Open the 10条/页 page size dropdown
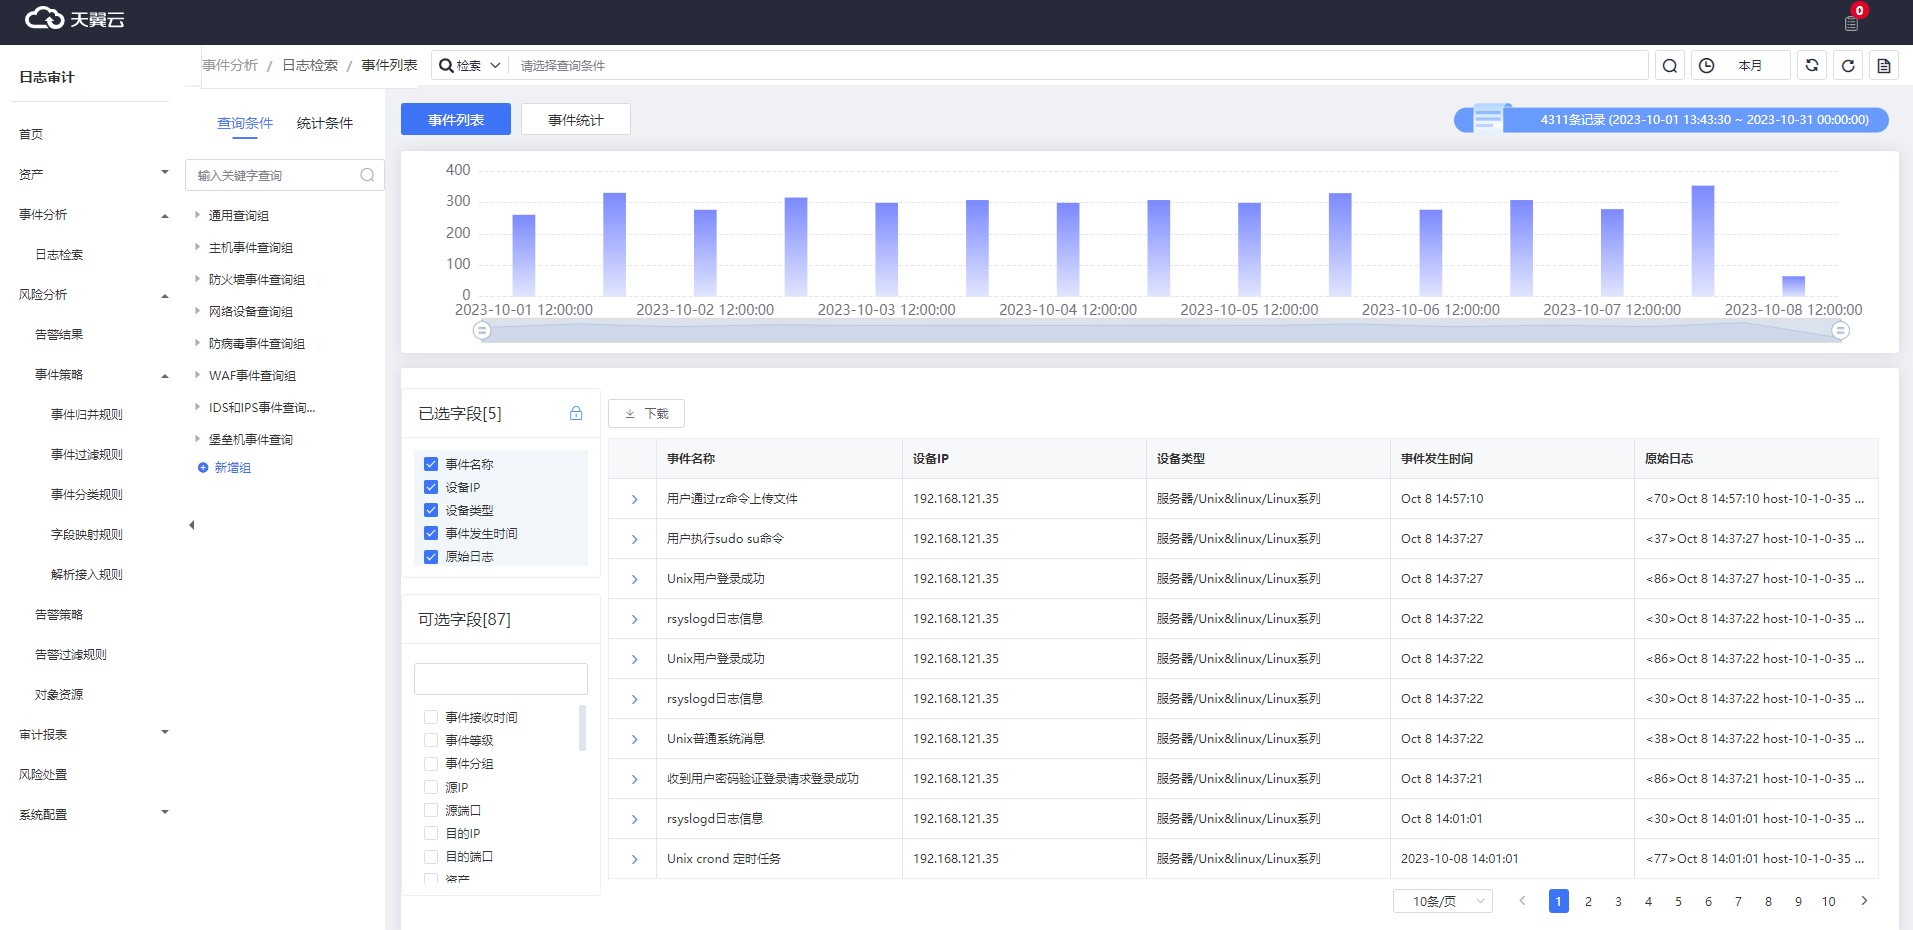The image size is (1913, 930). coord(1442,901)
